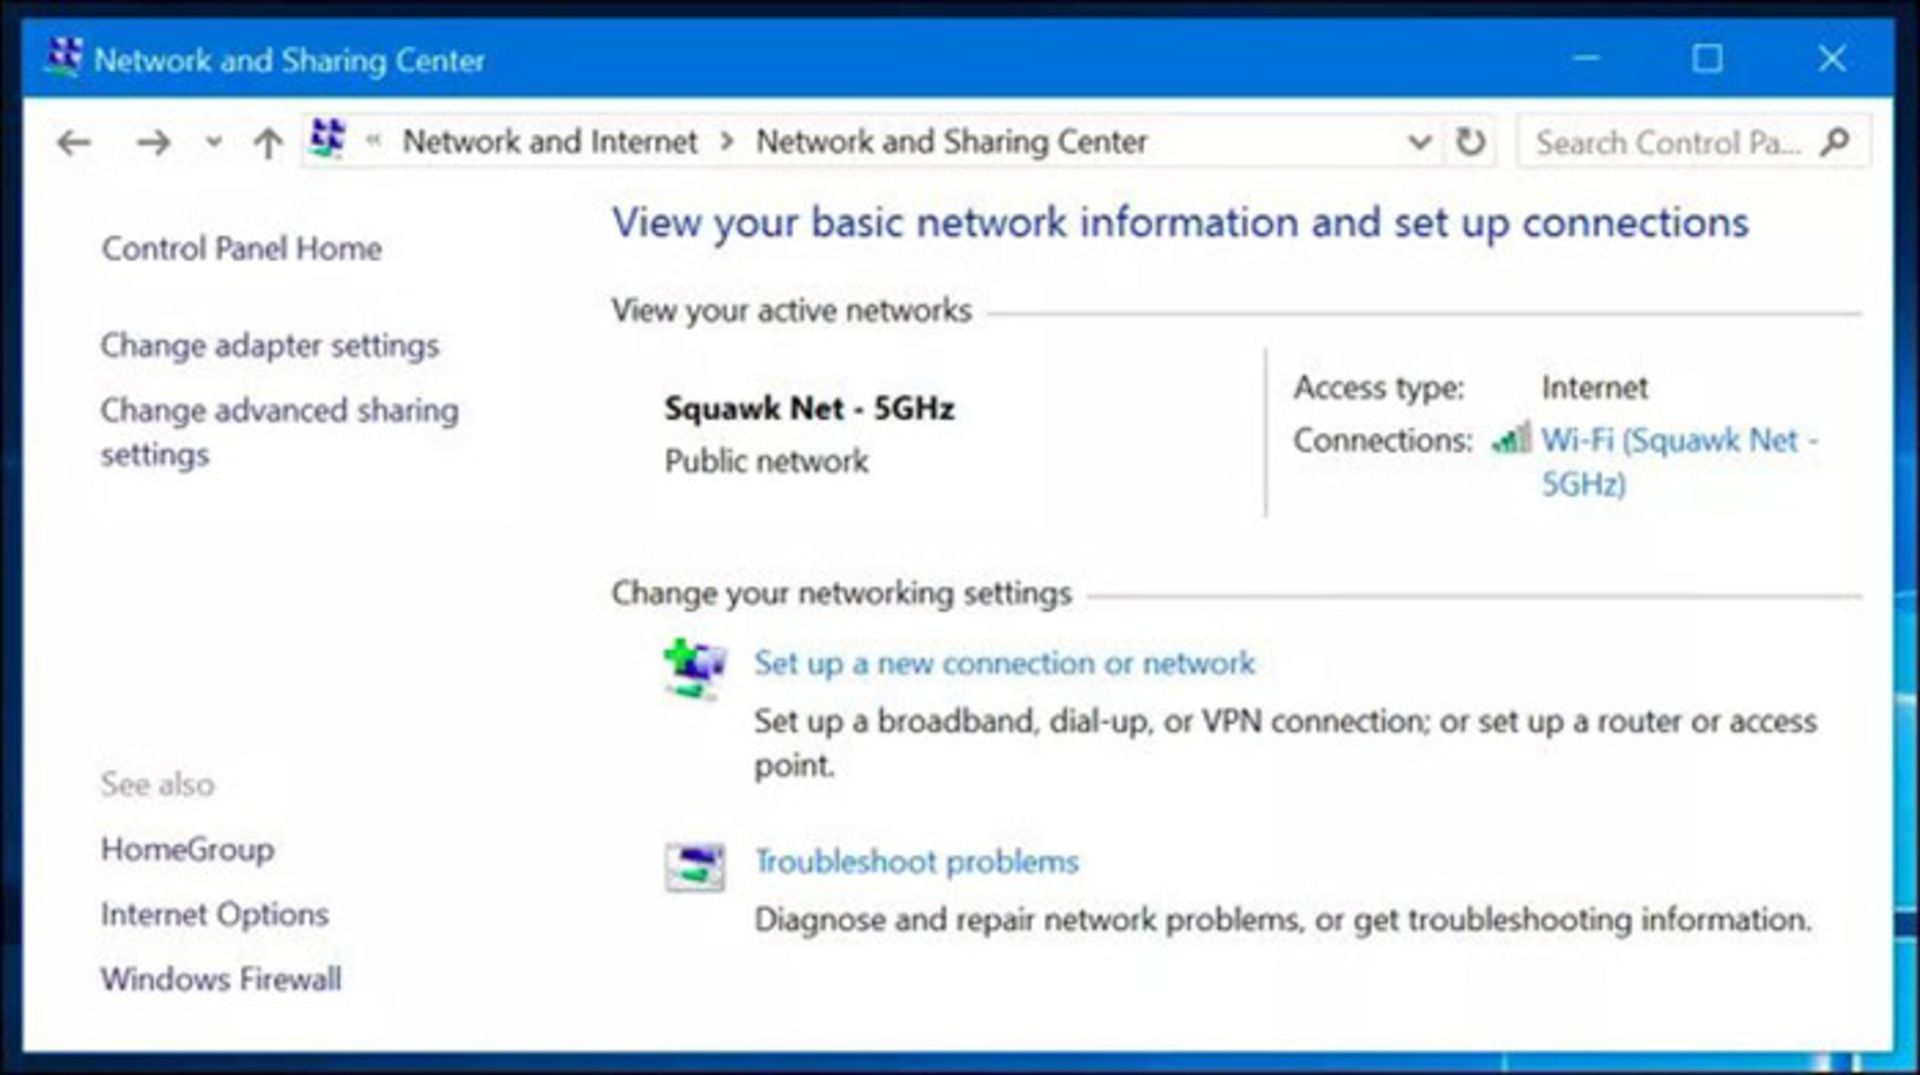
Task: Click the Search Control Panel field
Action: click(x=1667, y=143)
